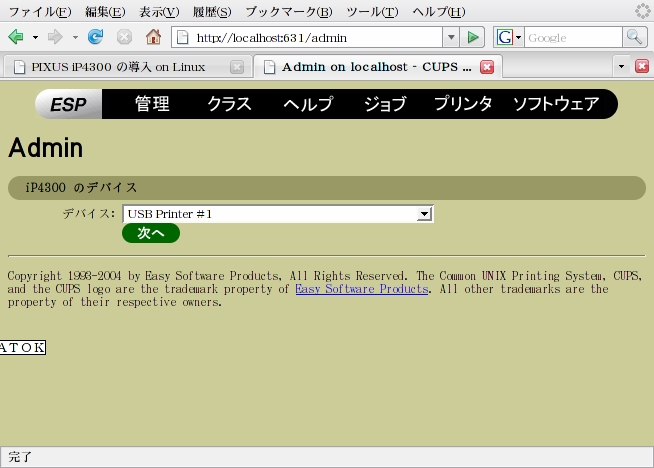Screen dimensions: 654x468
Task: Click the stop loading icon
Action: pyautogui.click(x=124, y=37)
